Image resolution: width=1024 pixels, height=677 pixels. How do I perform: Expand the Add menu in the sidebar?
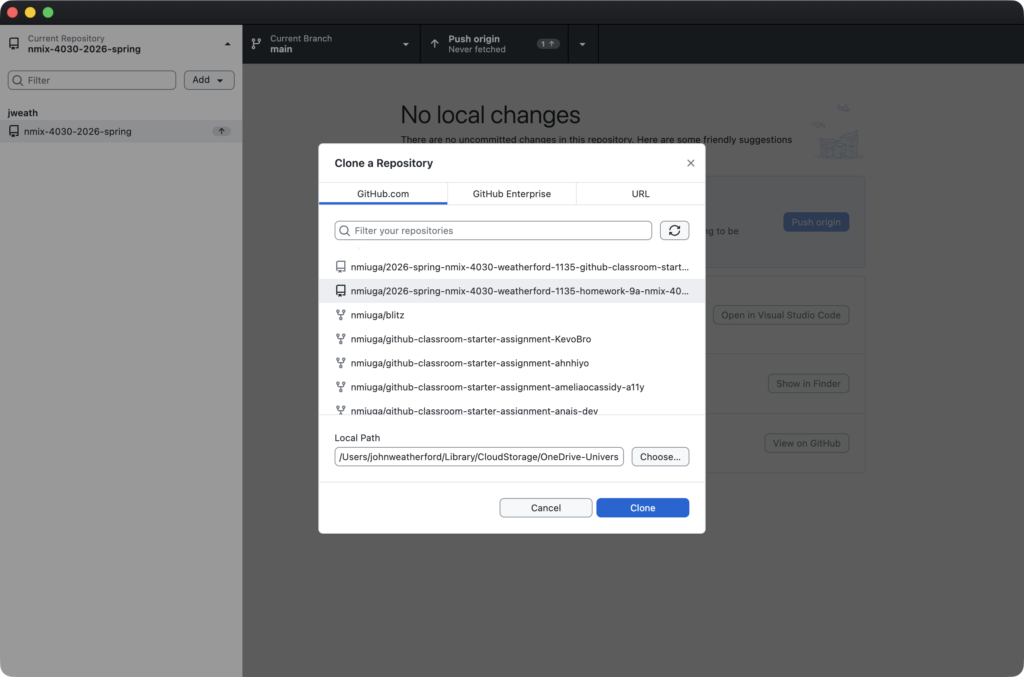(x=208, y=79)
